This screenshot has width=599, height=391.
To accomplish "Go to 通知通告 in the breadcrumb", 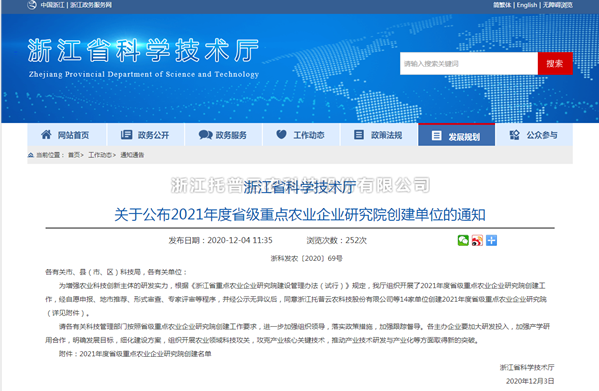I will point(132,155).
